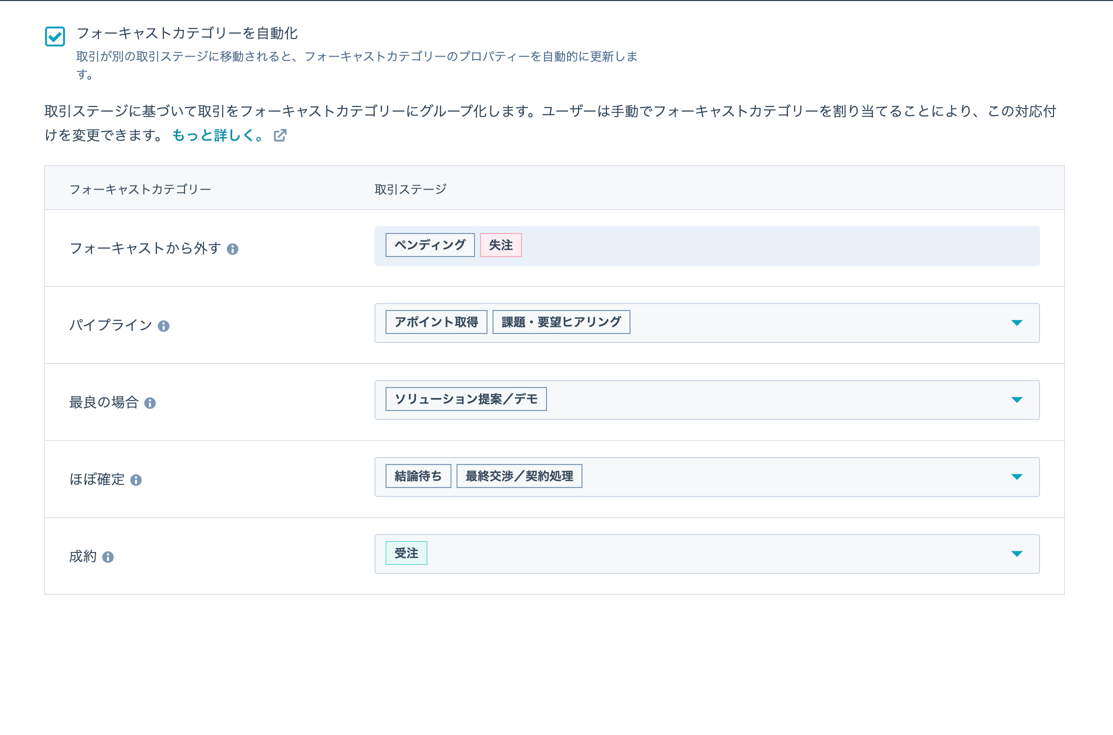The height and width of the screenshot is (735, 1113).
Task: Expand the 最良の場合 stage dropdown arrow
Action: point(1016,400)
